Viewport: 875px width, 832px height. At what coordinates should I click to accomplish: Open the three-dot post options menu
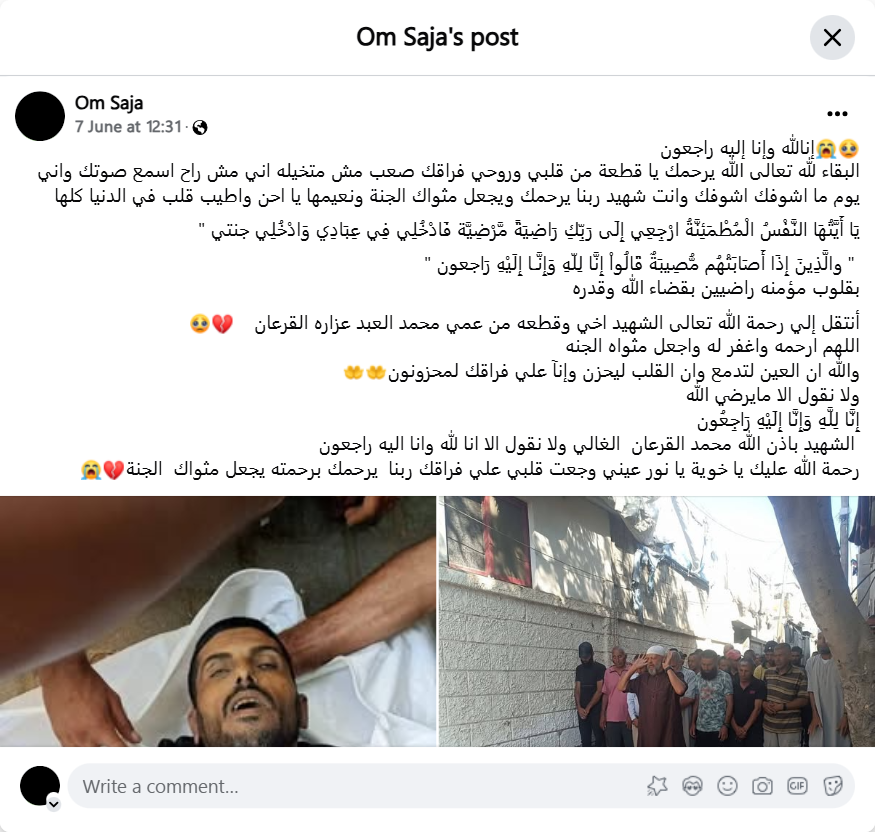pyautogui.click(x=837, y=114)
